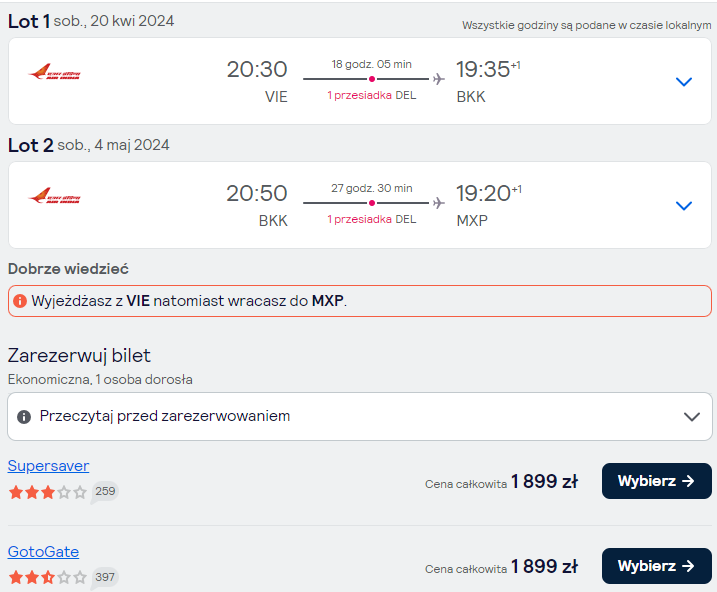This screenshot has height=592, width=717.
Task: Click the orange warning icon in the VIE/MXP notice
Action: 20,301
